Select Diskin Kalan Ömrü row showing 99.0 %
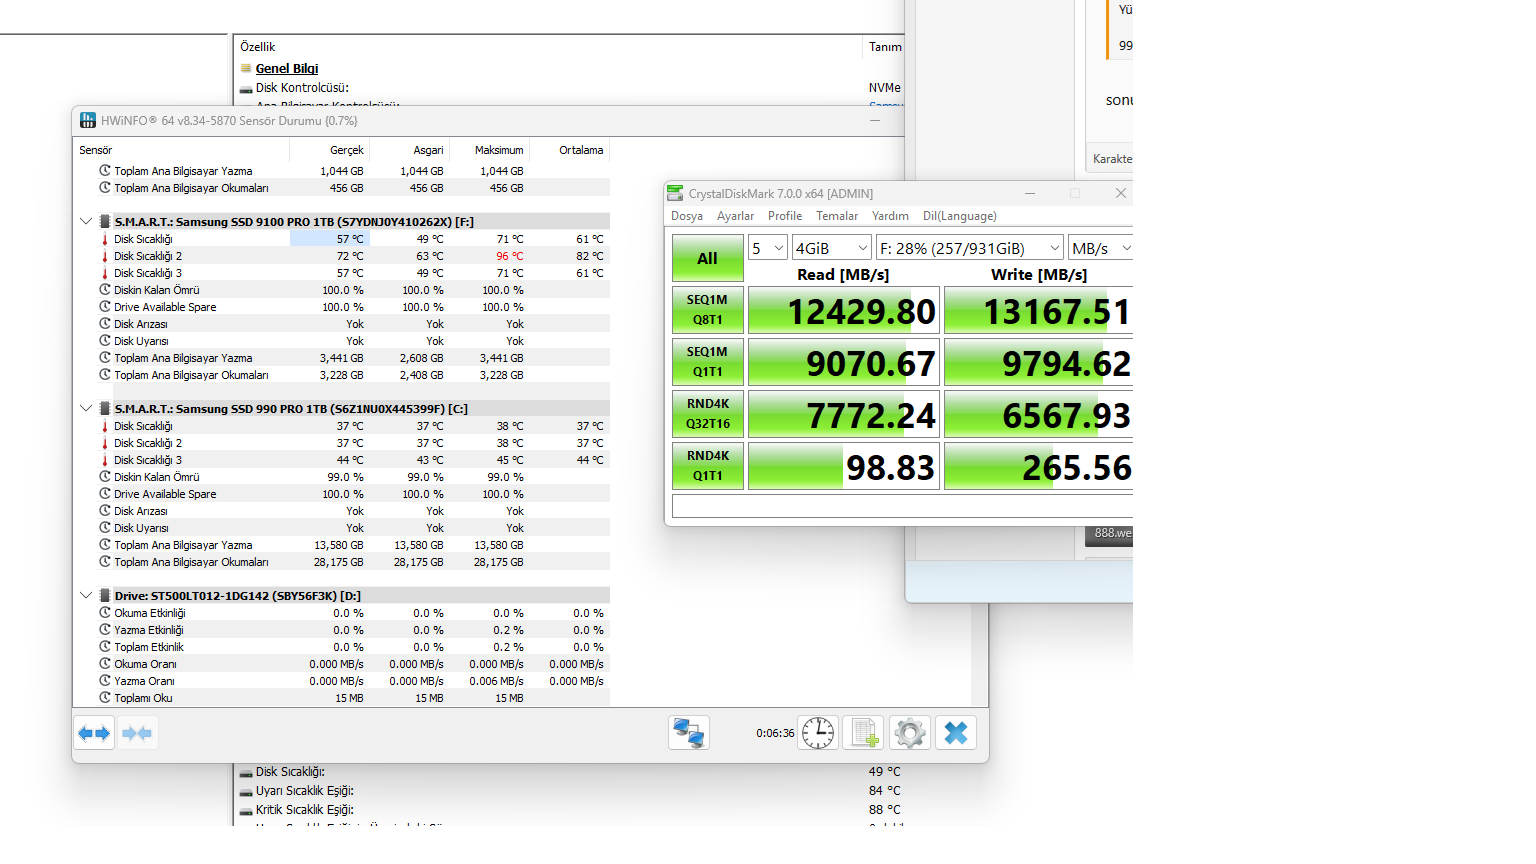Image resolution: width=1536 pixels, height=864 pixels. 343,477
